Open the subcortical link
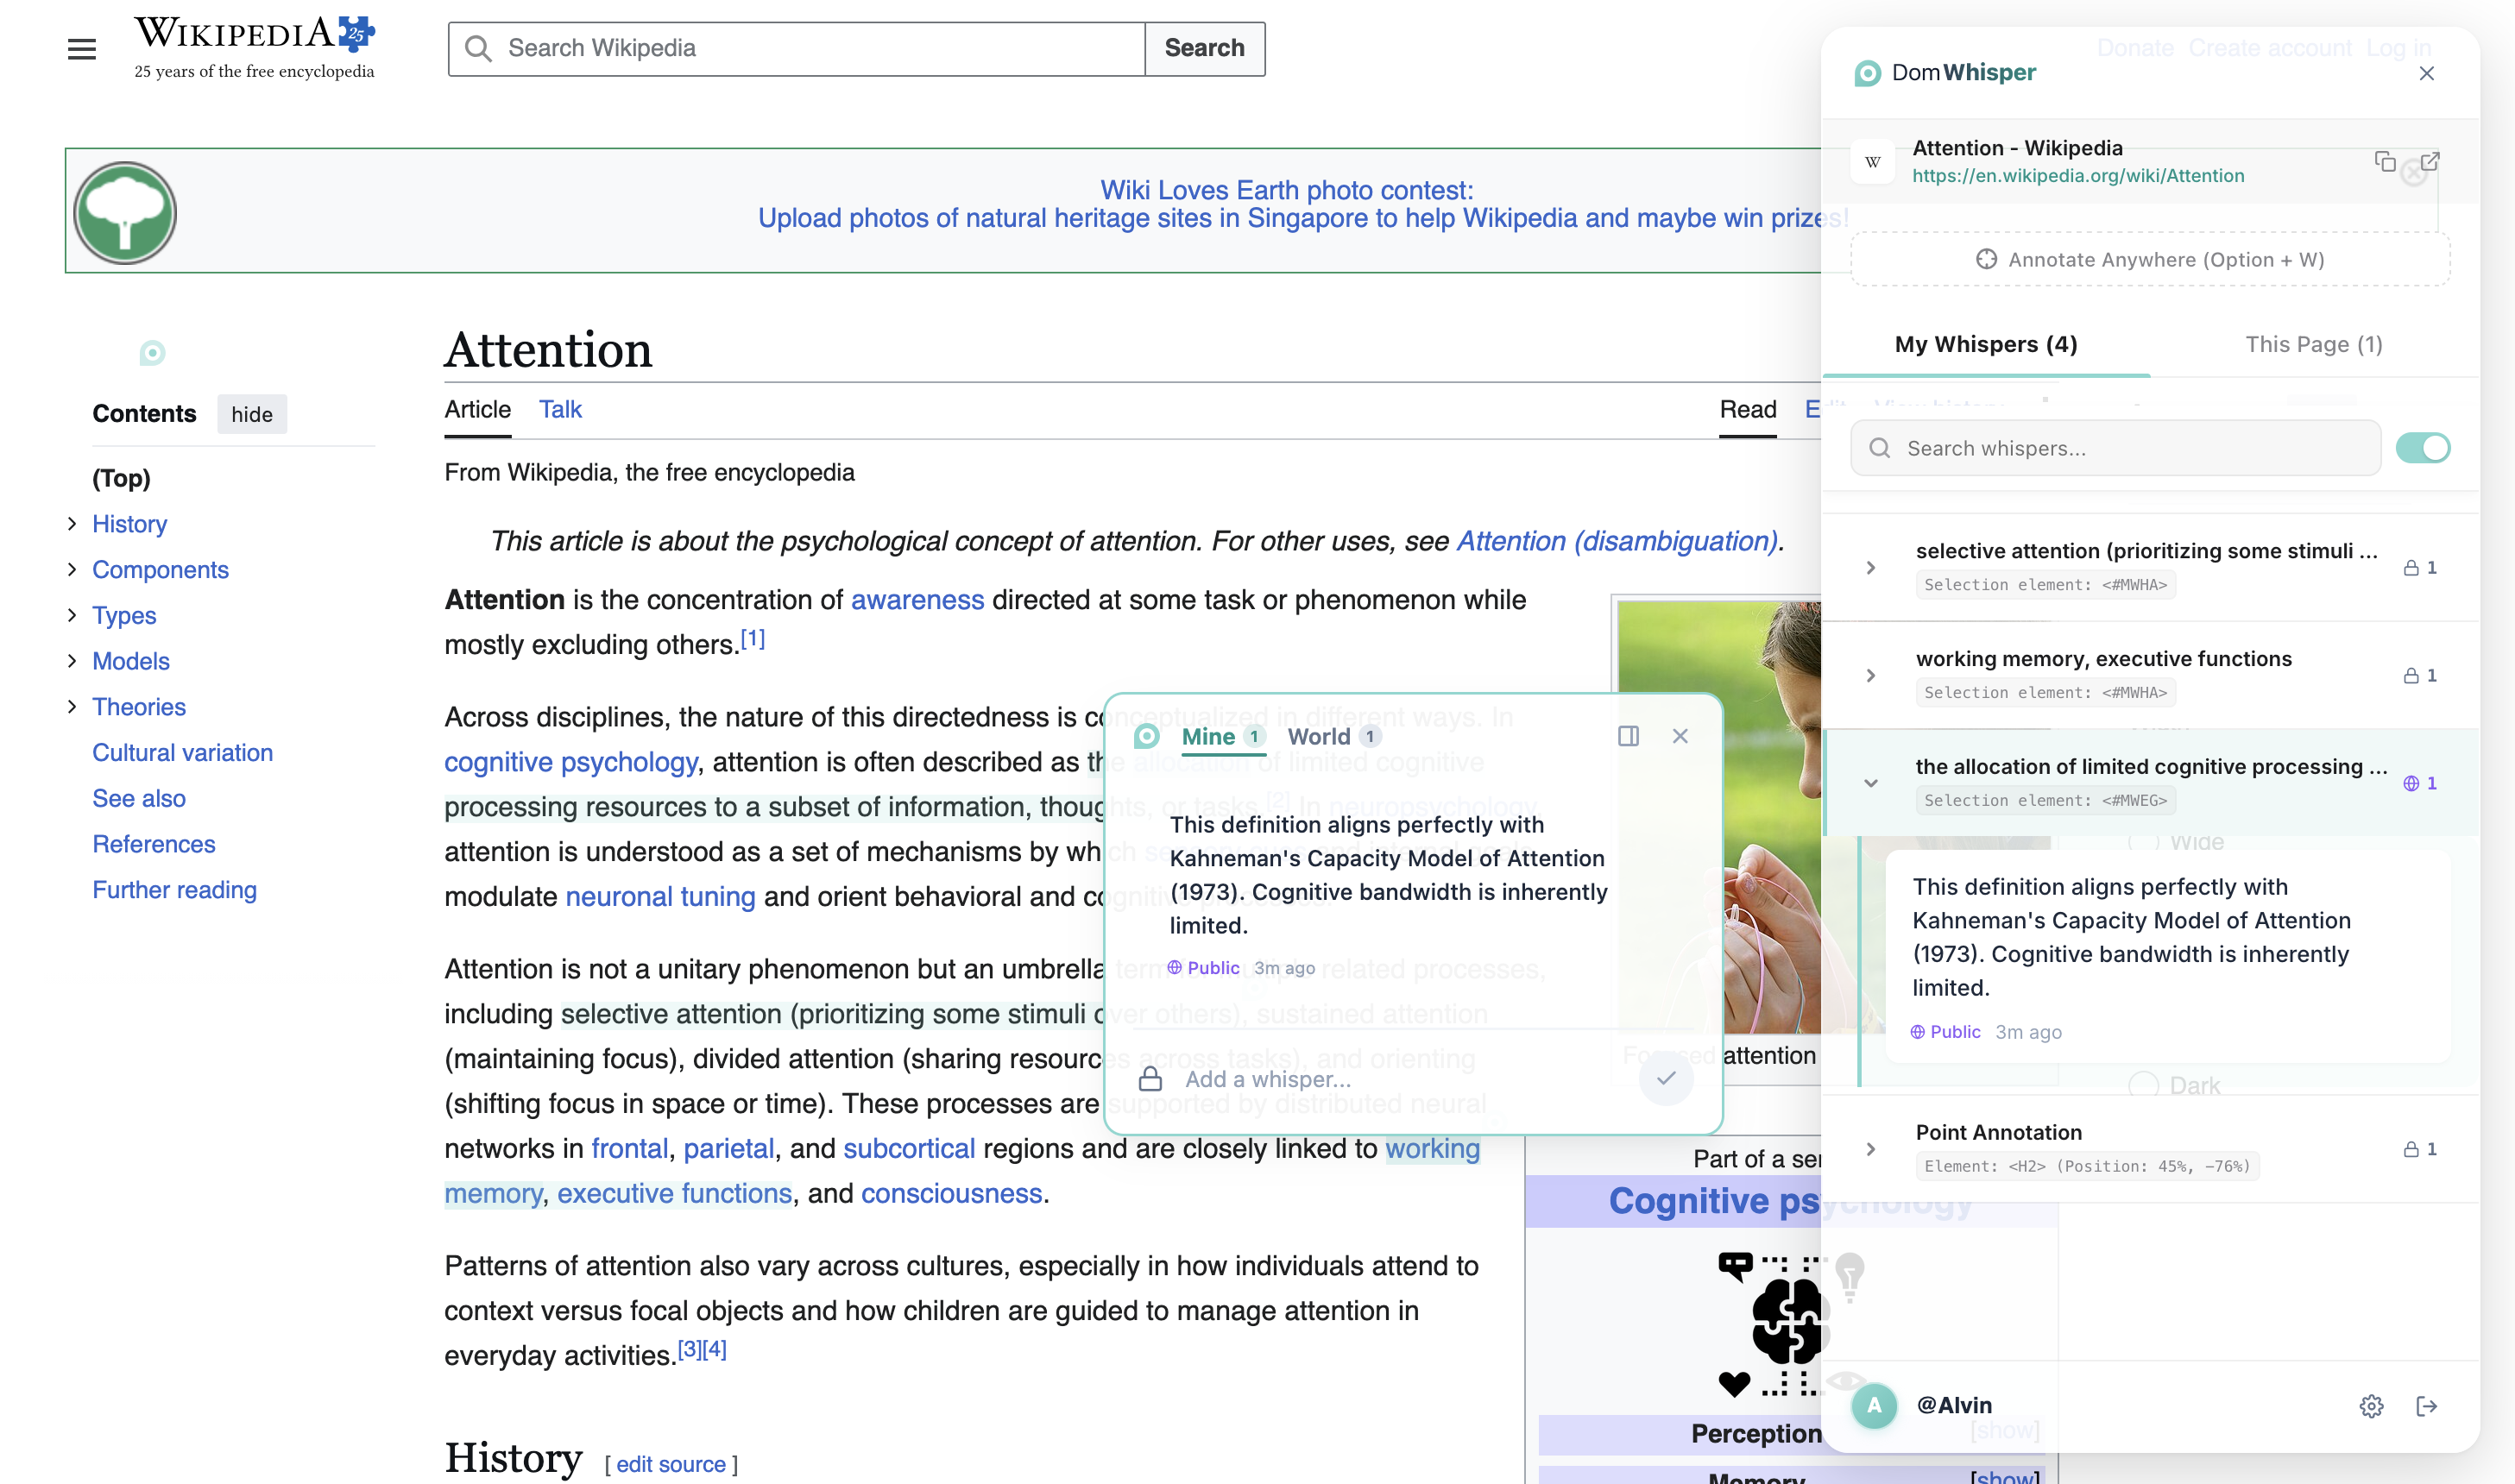Image resolution: width=2515 pixels, height=1484 pixels. (908, 1148)
